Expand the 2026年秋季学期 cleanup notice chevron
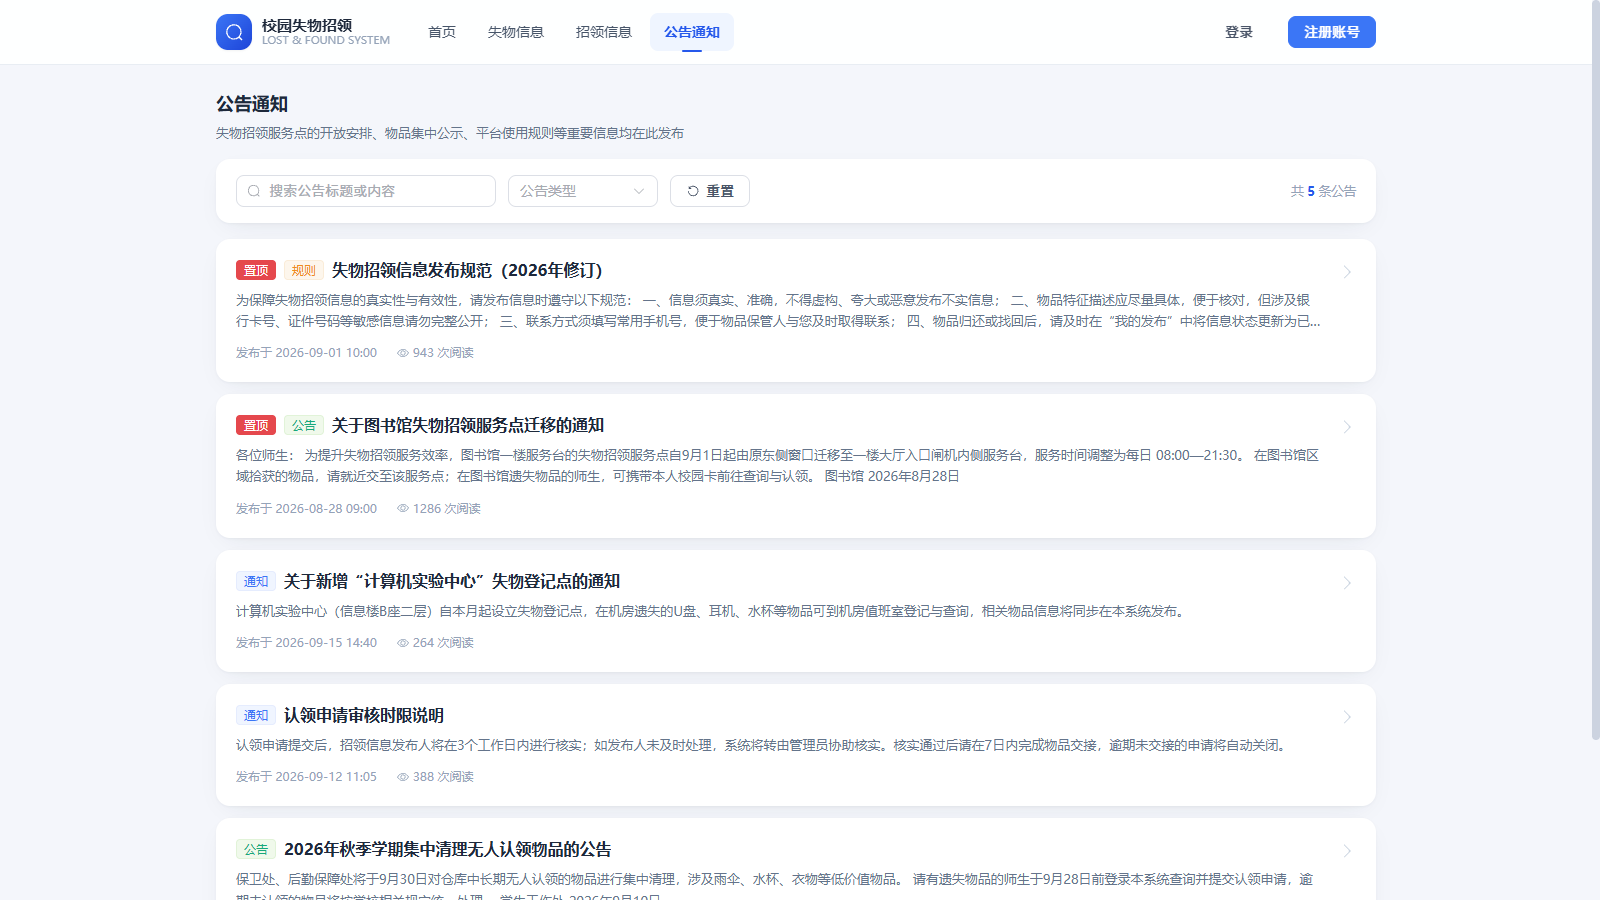 1347,851
